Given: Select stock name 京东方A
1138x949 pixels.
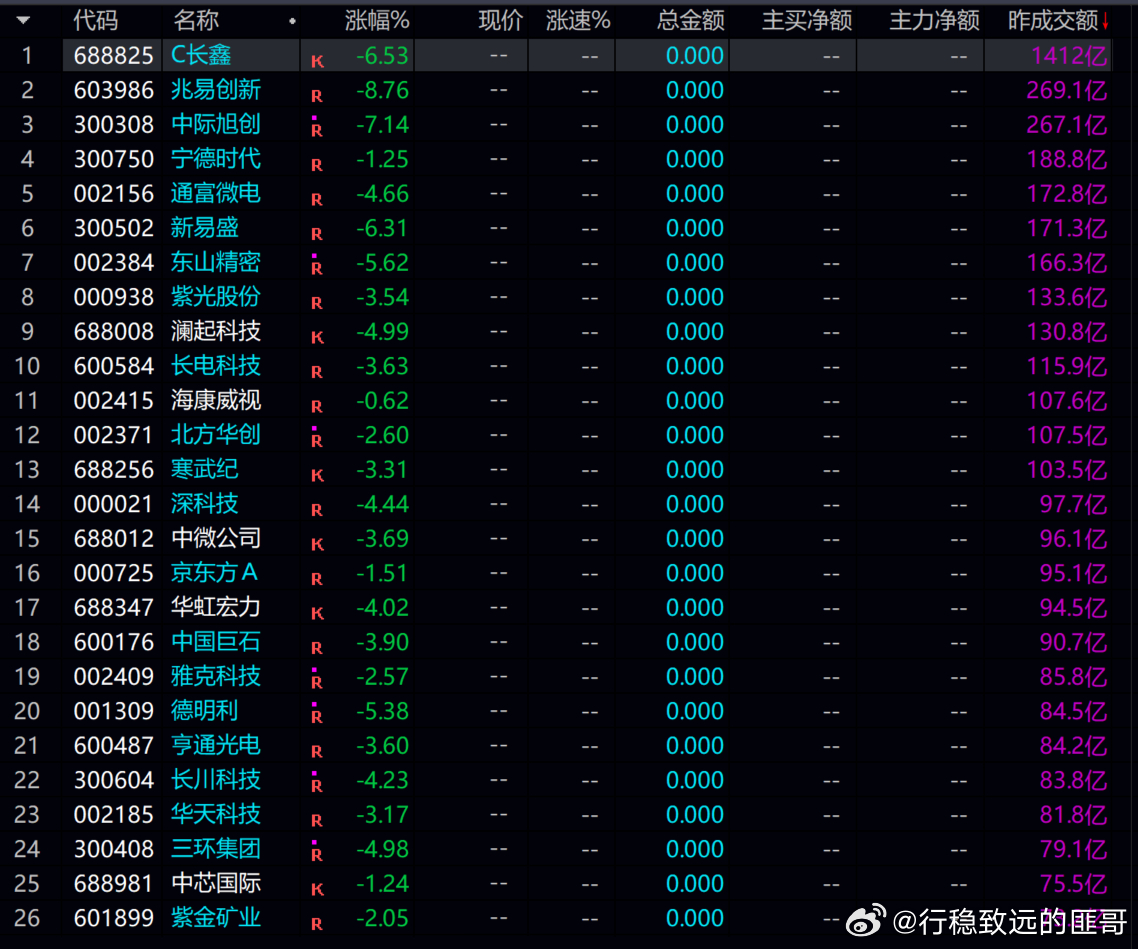Looking at the screenshot, I should click(x=214, y=572).
